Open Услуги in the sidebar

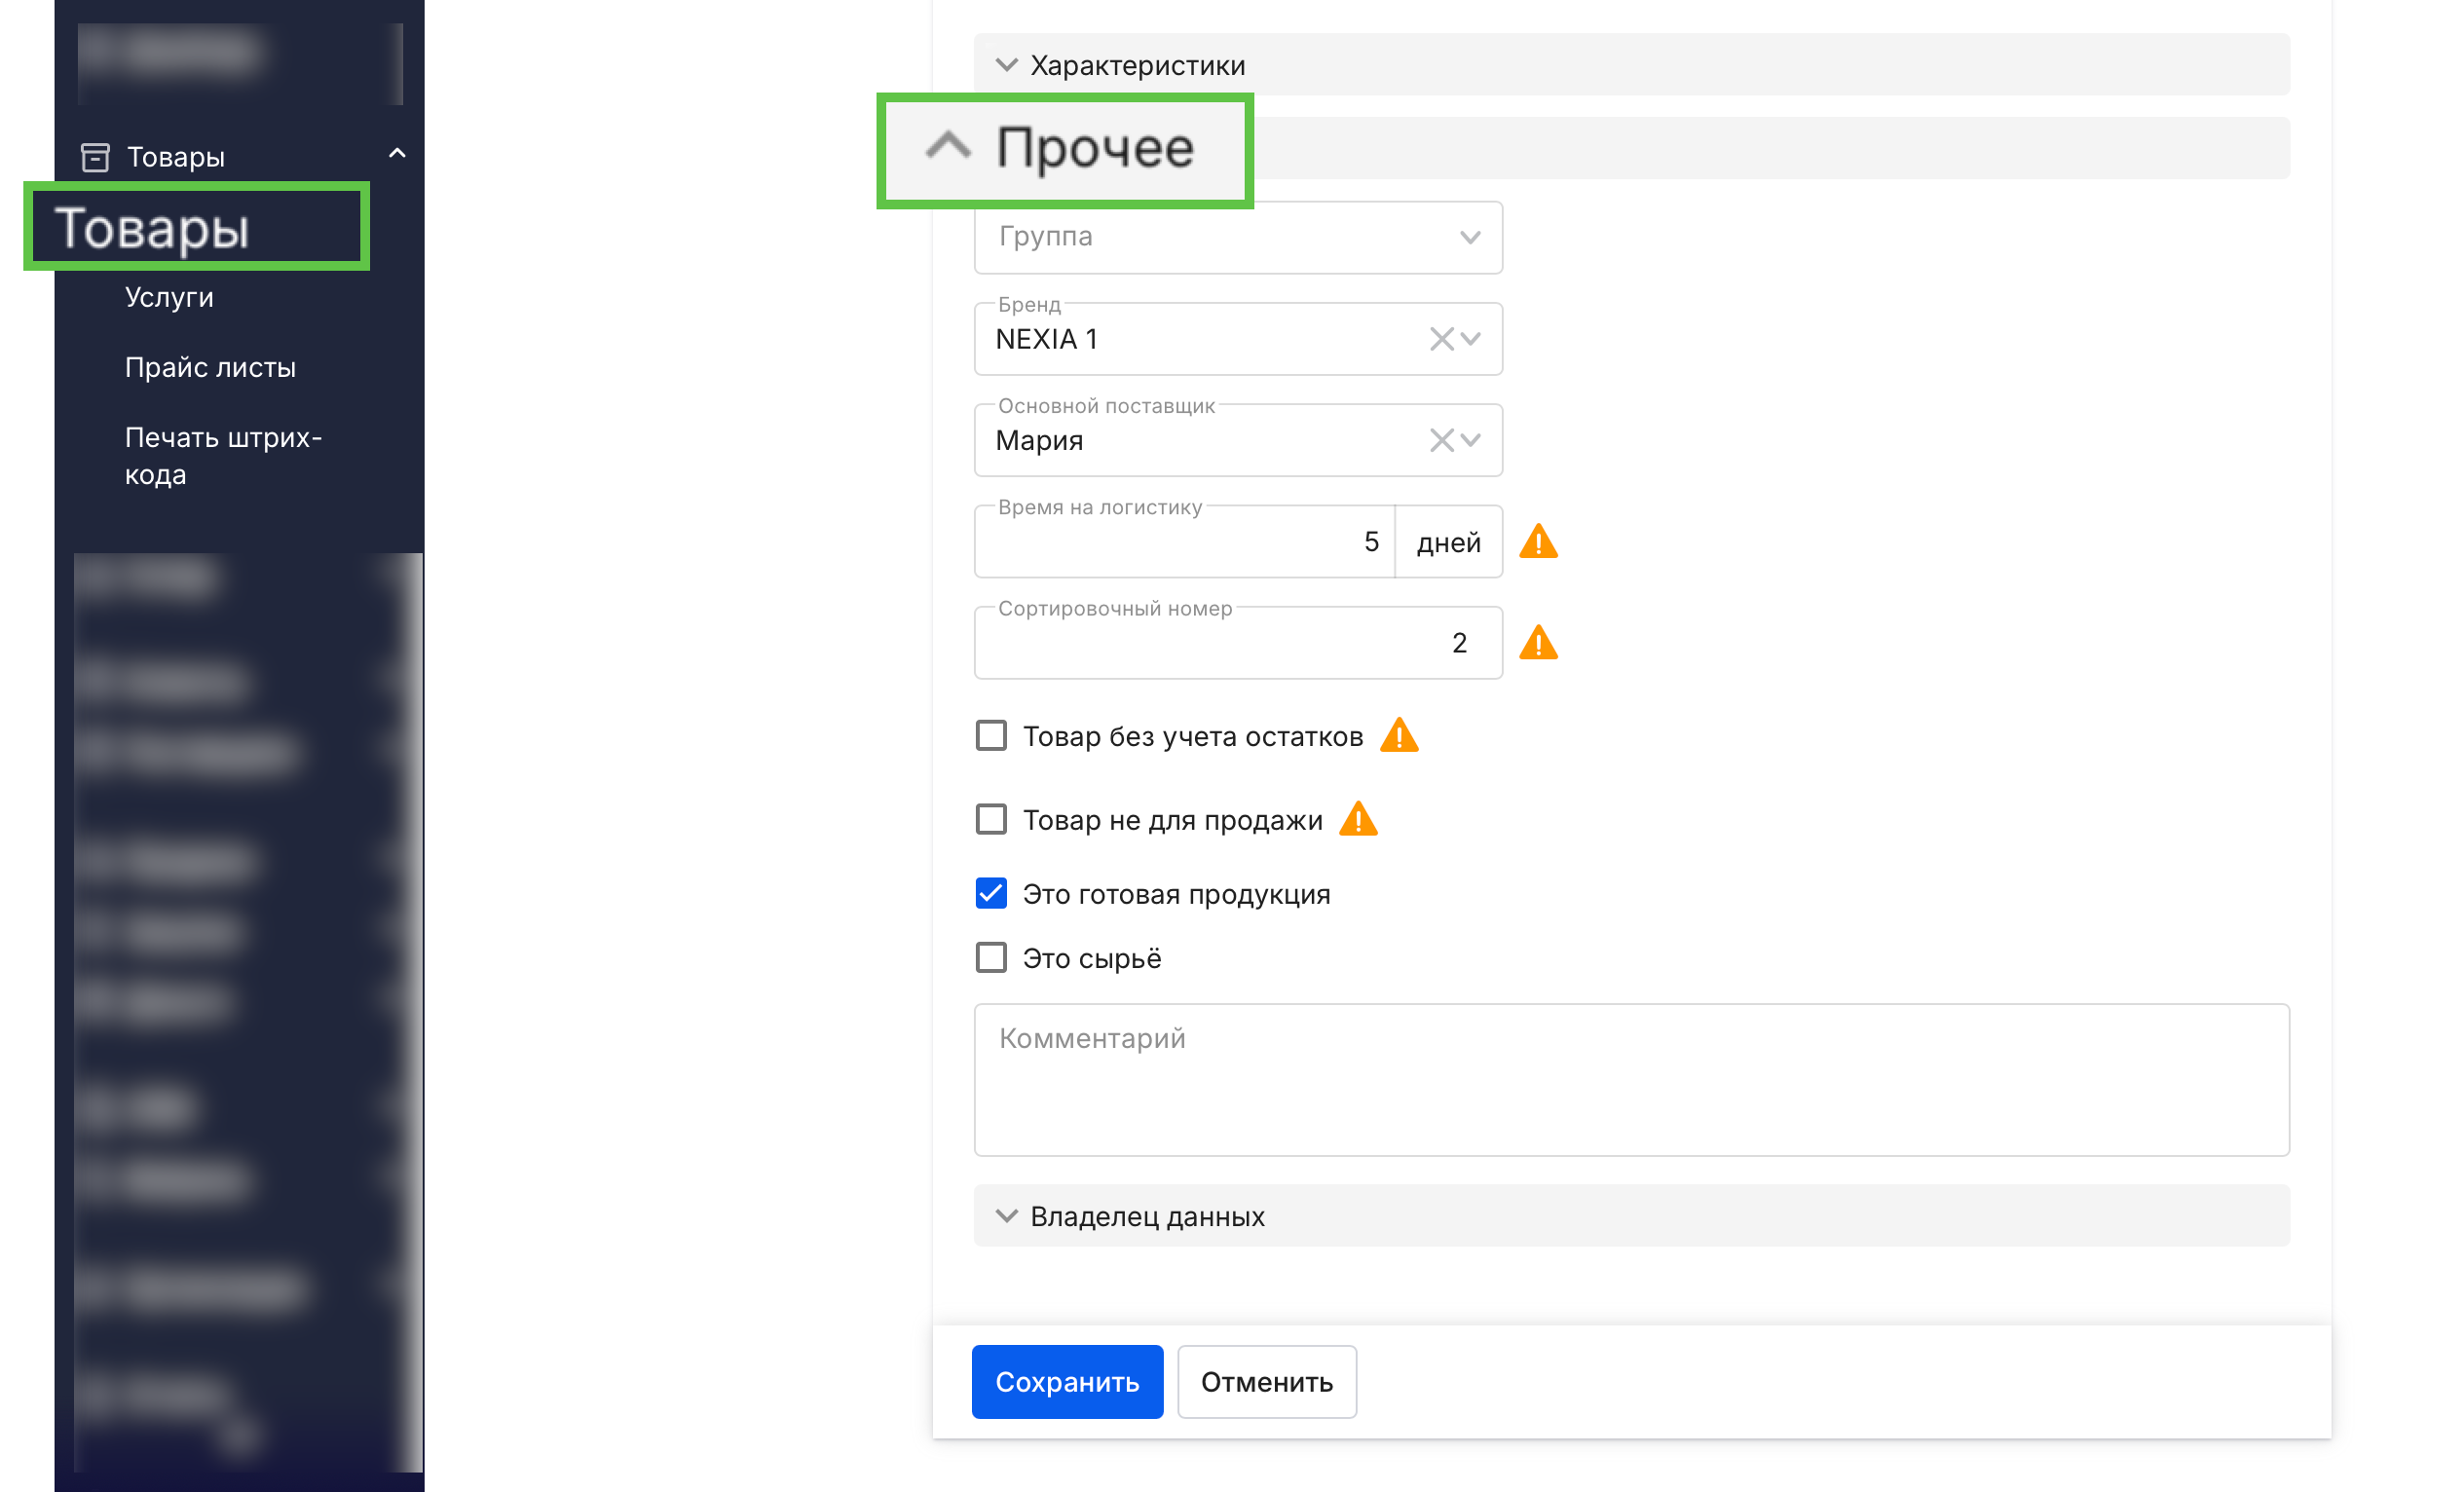[169, 298]
